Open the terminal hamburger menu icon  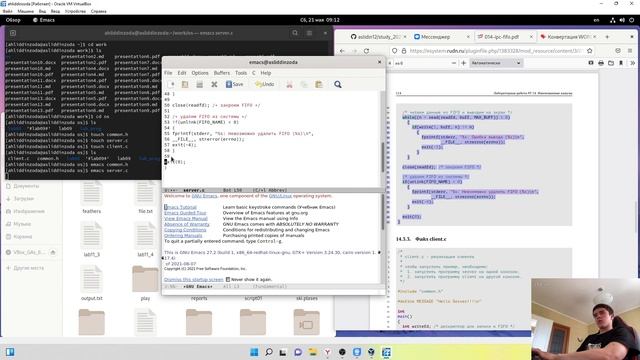309,33
